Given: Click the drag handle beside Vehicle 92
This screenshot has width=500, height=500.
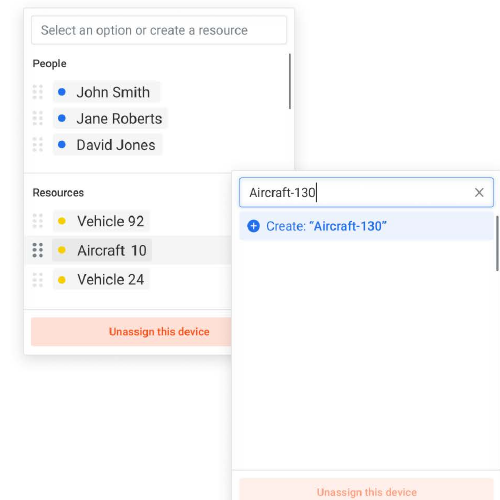Looking at the screenshot, I should (x=38, y=221).
